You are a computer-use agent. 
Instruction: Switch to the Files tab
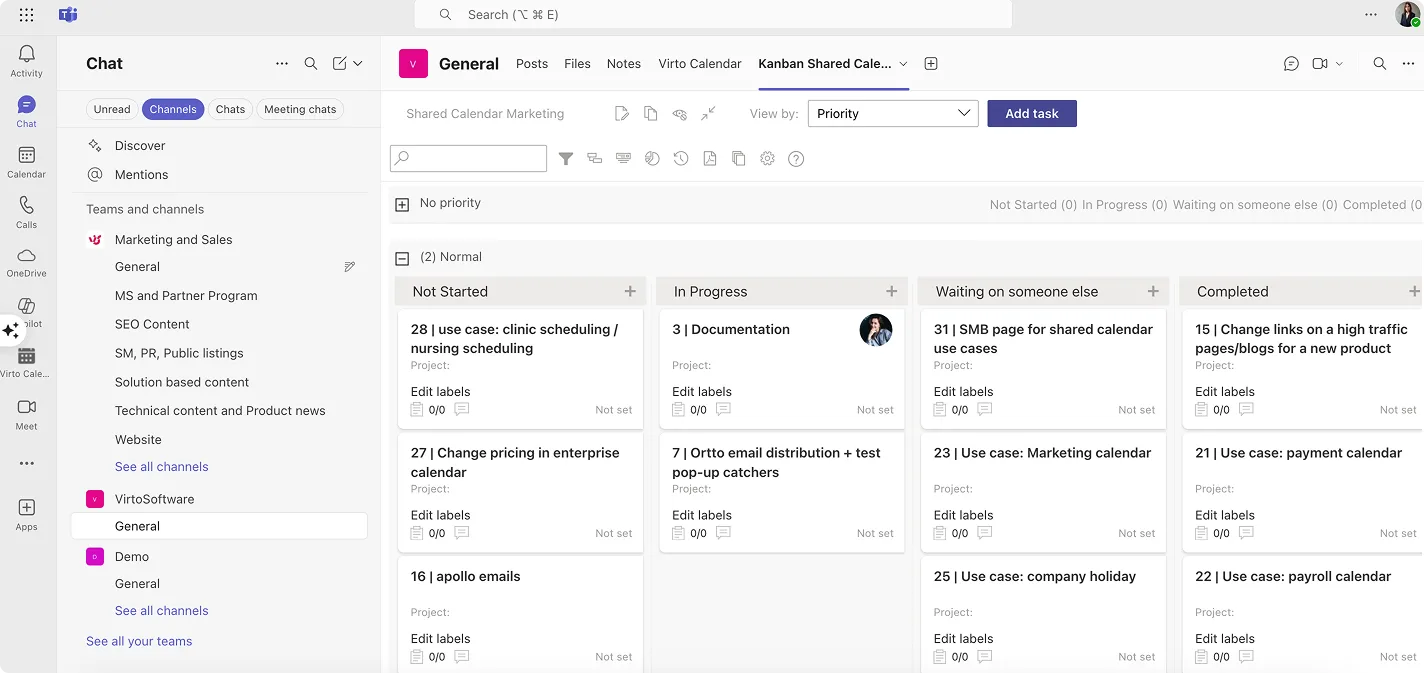click(577, 63)
